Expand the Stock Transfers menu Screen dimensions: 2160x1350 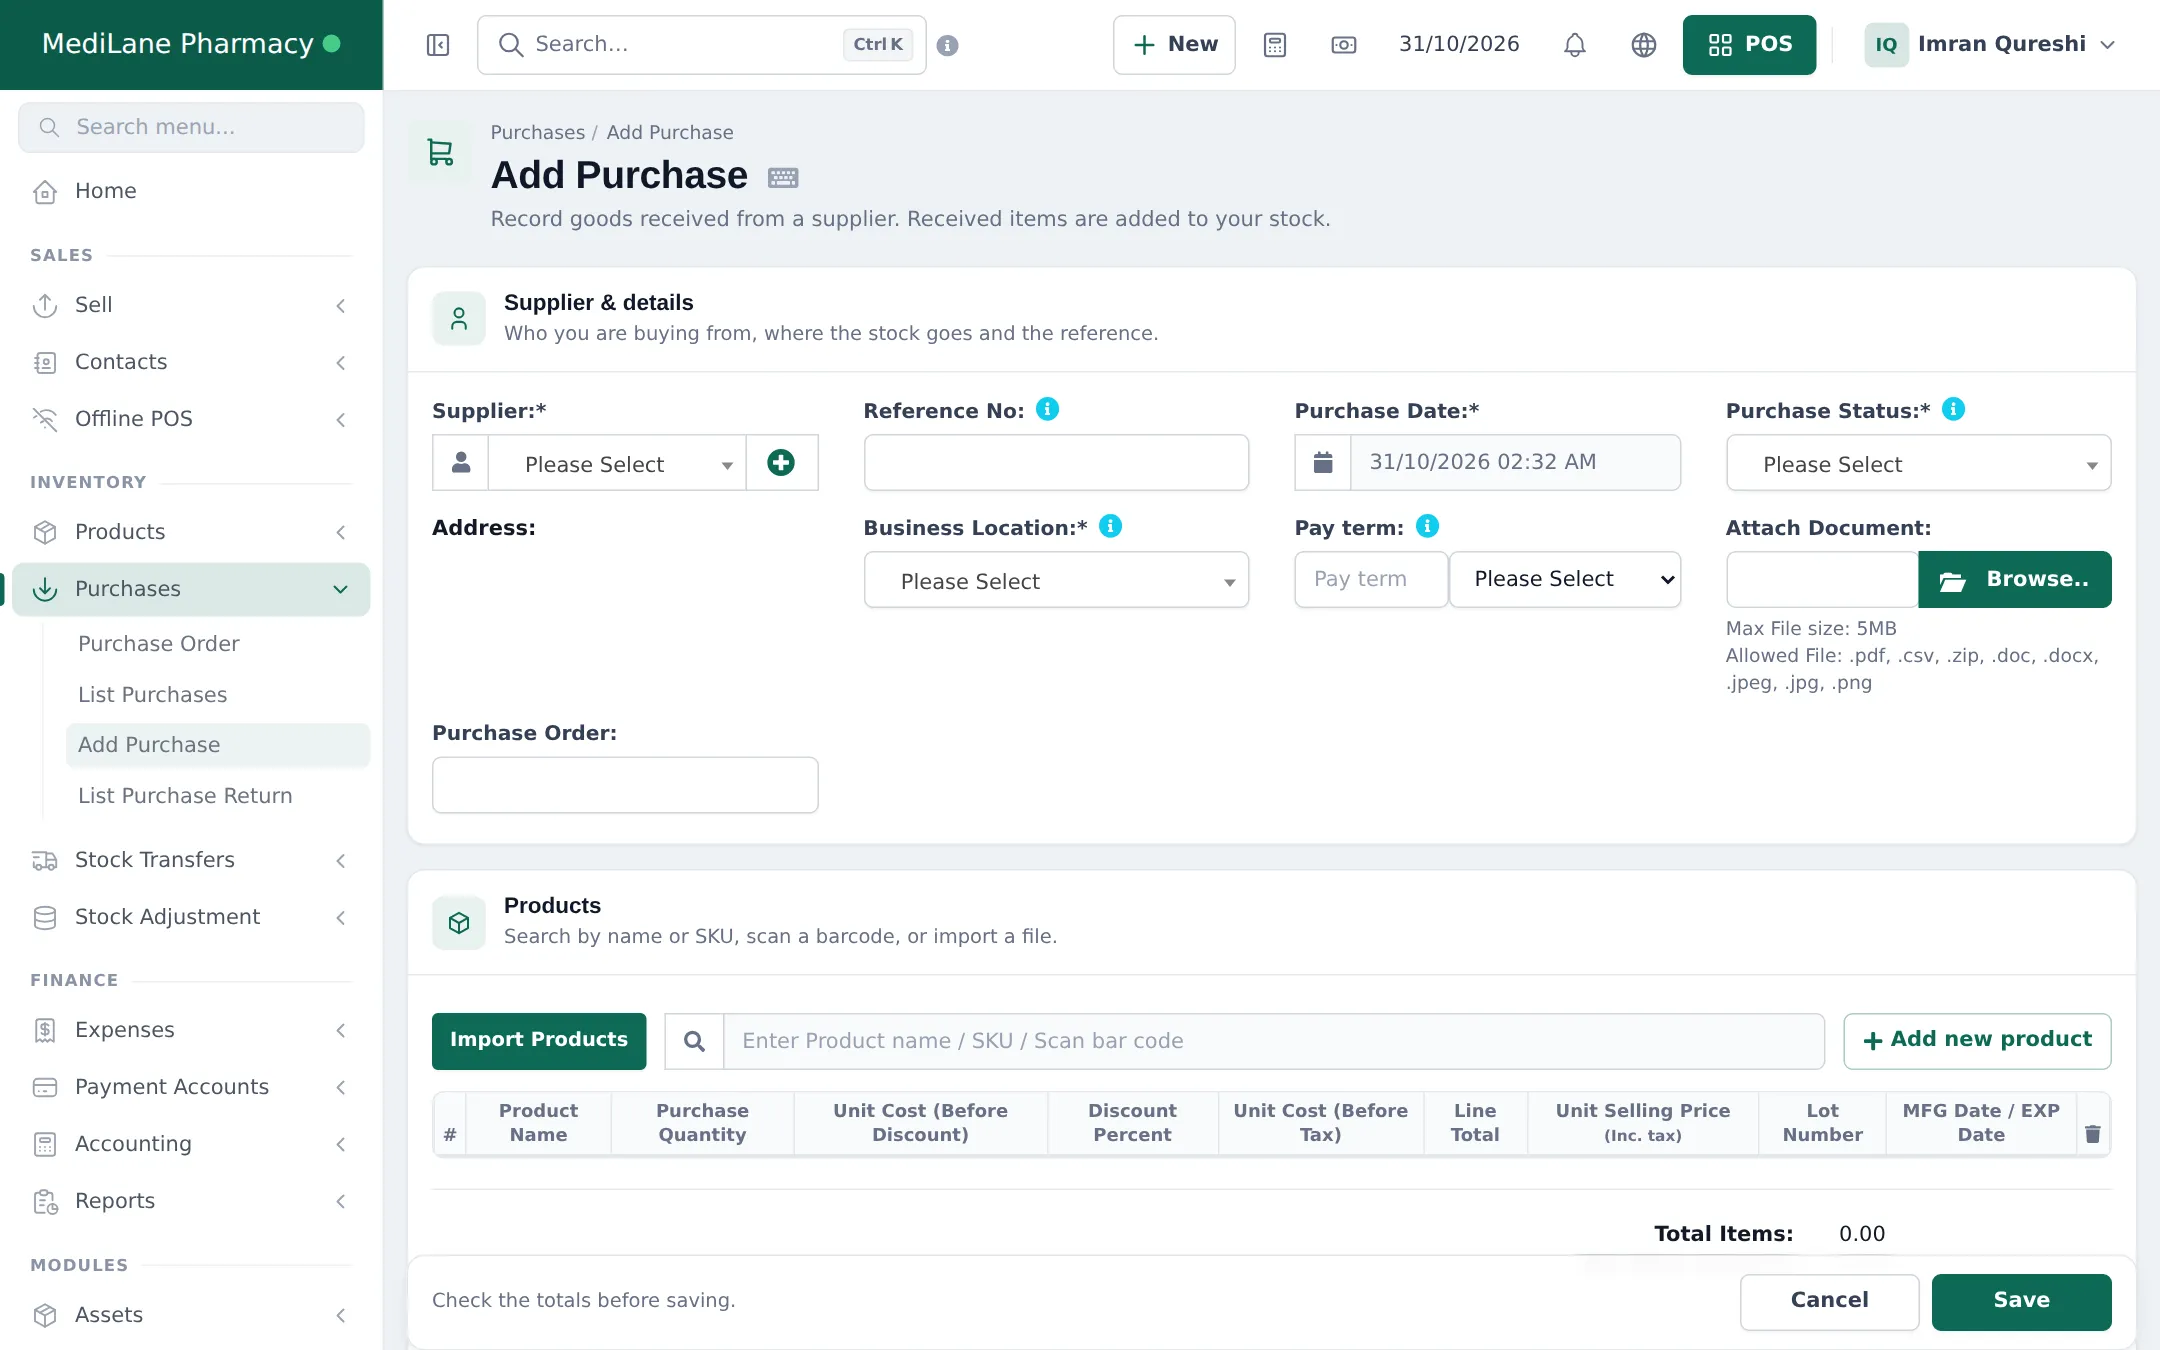coord(191,860)
